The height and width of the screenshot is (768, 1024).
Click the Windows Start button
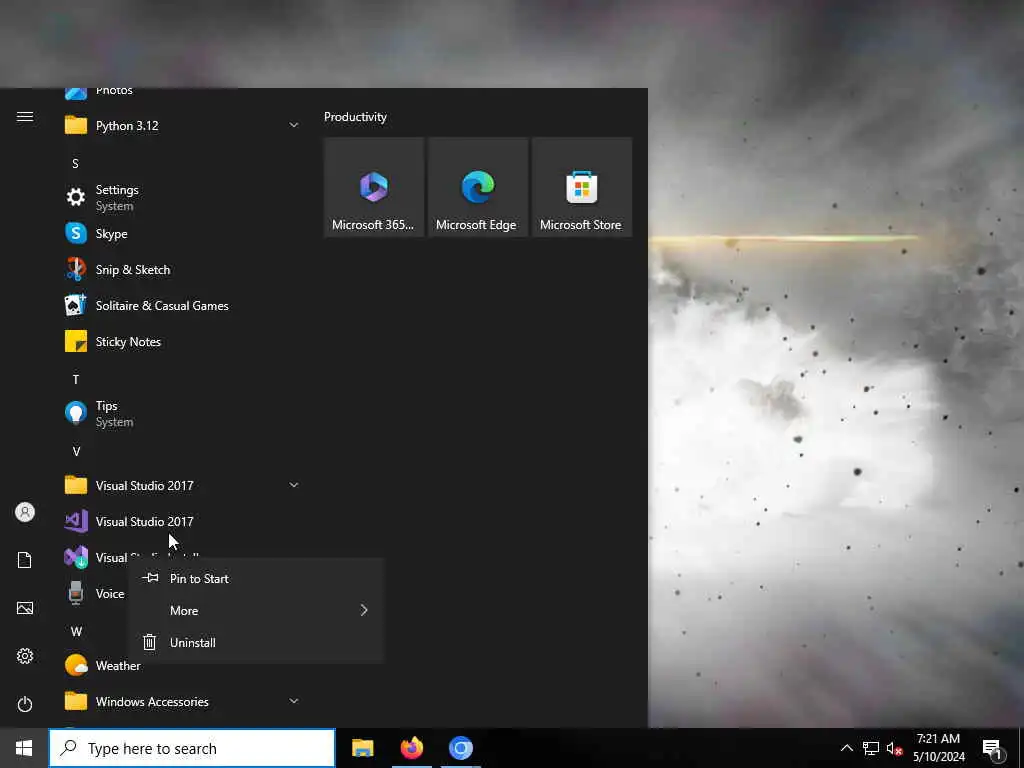[x=24, y=748]
